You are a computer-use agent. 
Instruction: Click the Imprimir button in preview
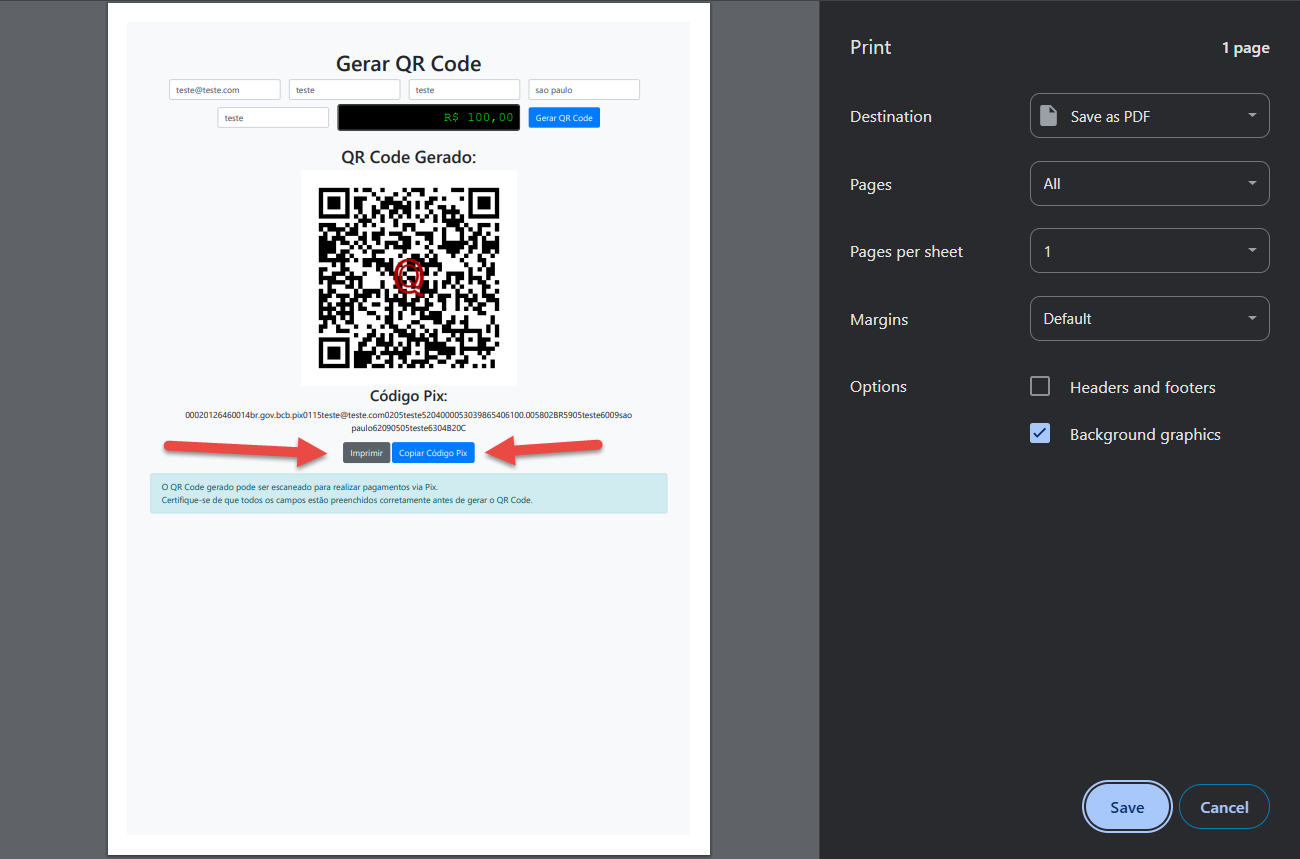(366, 453)
